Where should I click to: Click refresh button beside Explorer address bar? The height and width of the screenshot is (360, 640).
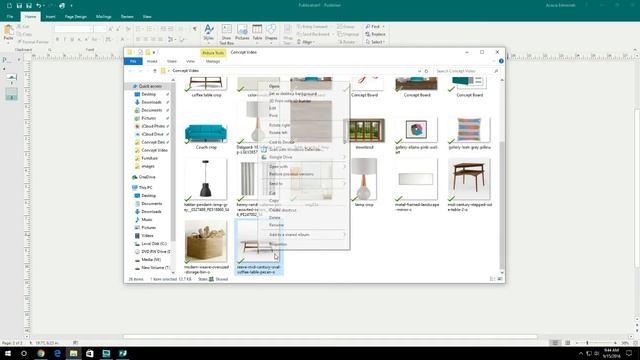426,71
